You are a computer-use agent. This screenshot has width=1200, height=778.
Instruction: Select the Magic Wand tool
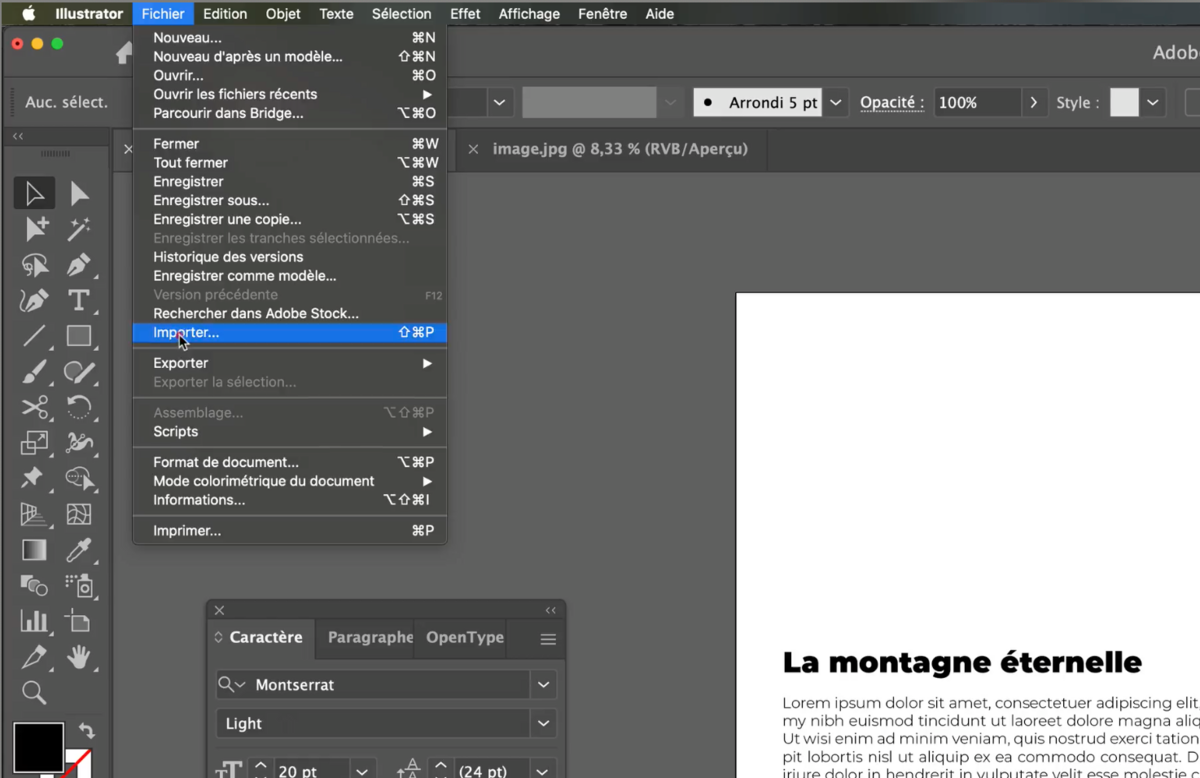point(79,229)
